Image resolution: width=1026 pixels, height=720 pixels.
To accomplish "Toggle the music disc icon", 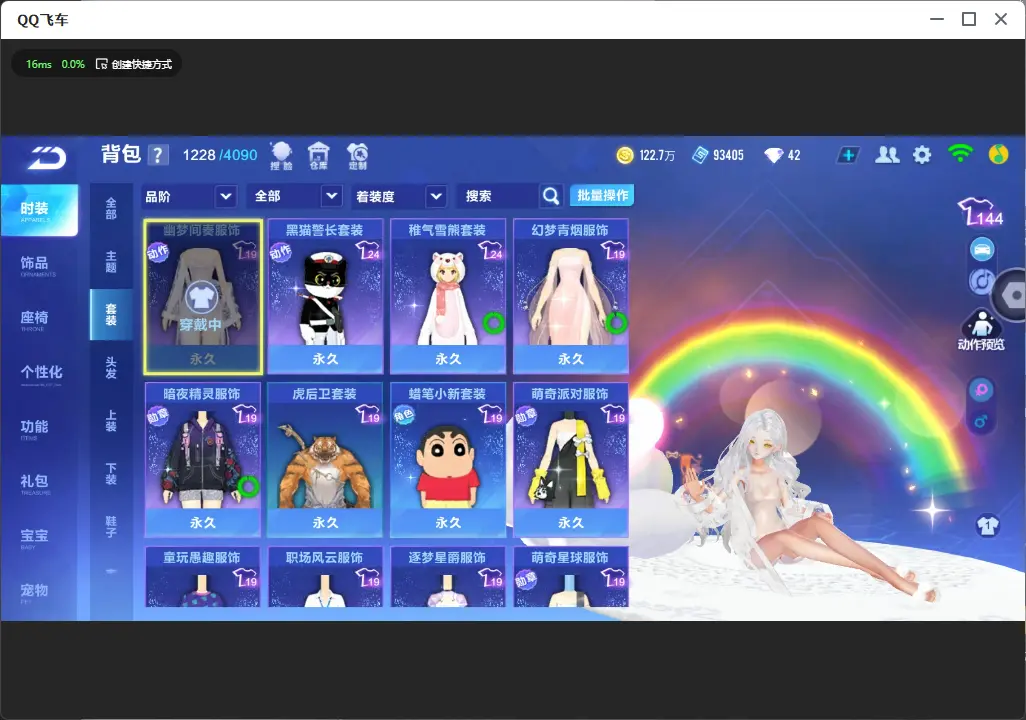I will click(x=981, y=281).
